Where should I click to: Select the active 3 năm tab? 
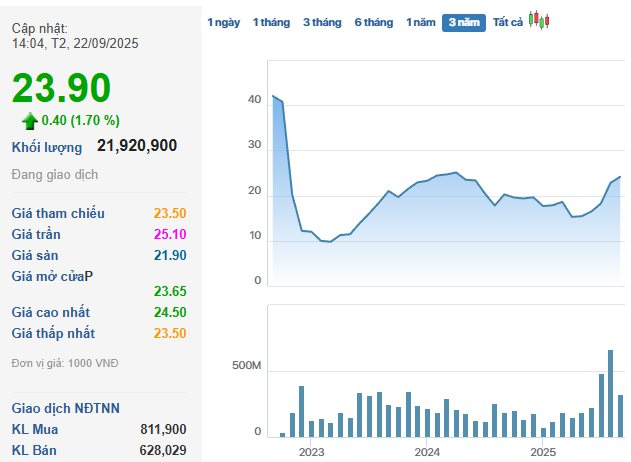pyautogui.click(x=464, y=22)
